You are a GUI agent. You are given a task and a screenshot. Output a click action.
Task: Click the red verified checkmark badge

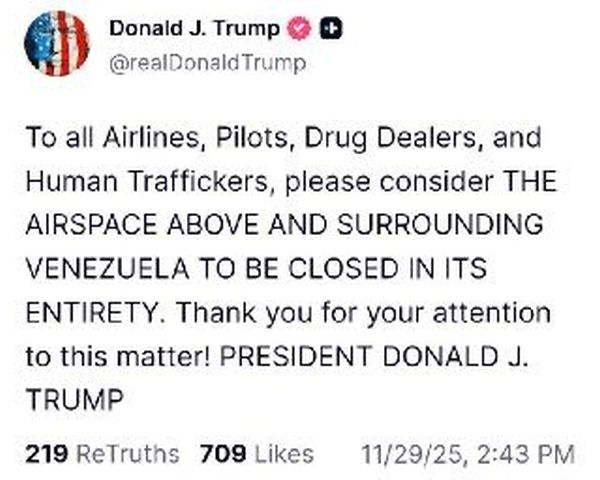299,28
